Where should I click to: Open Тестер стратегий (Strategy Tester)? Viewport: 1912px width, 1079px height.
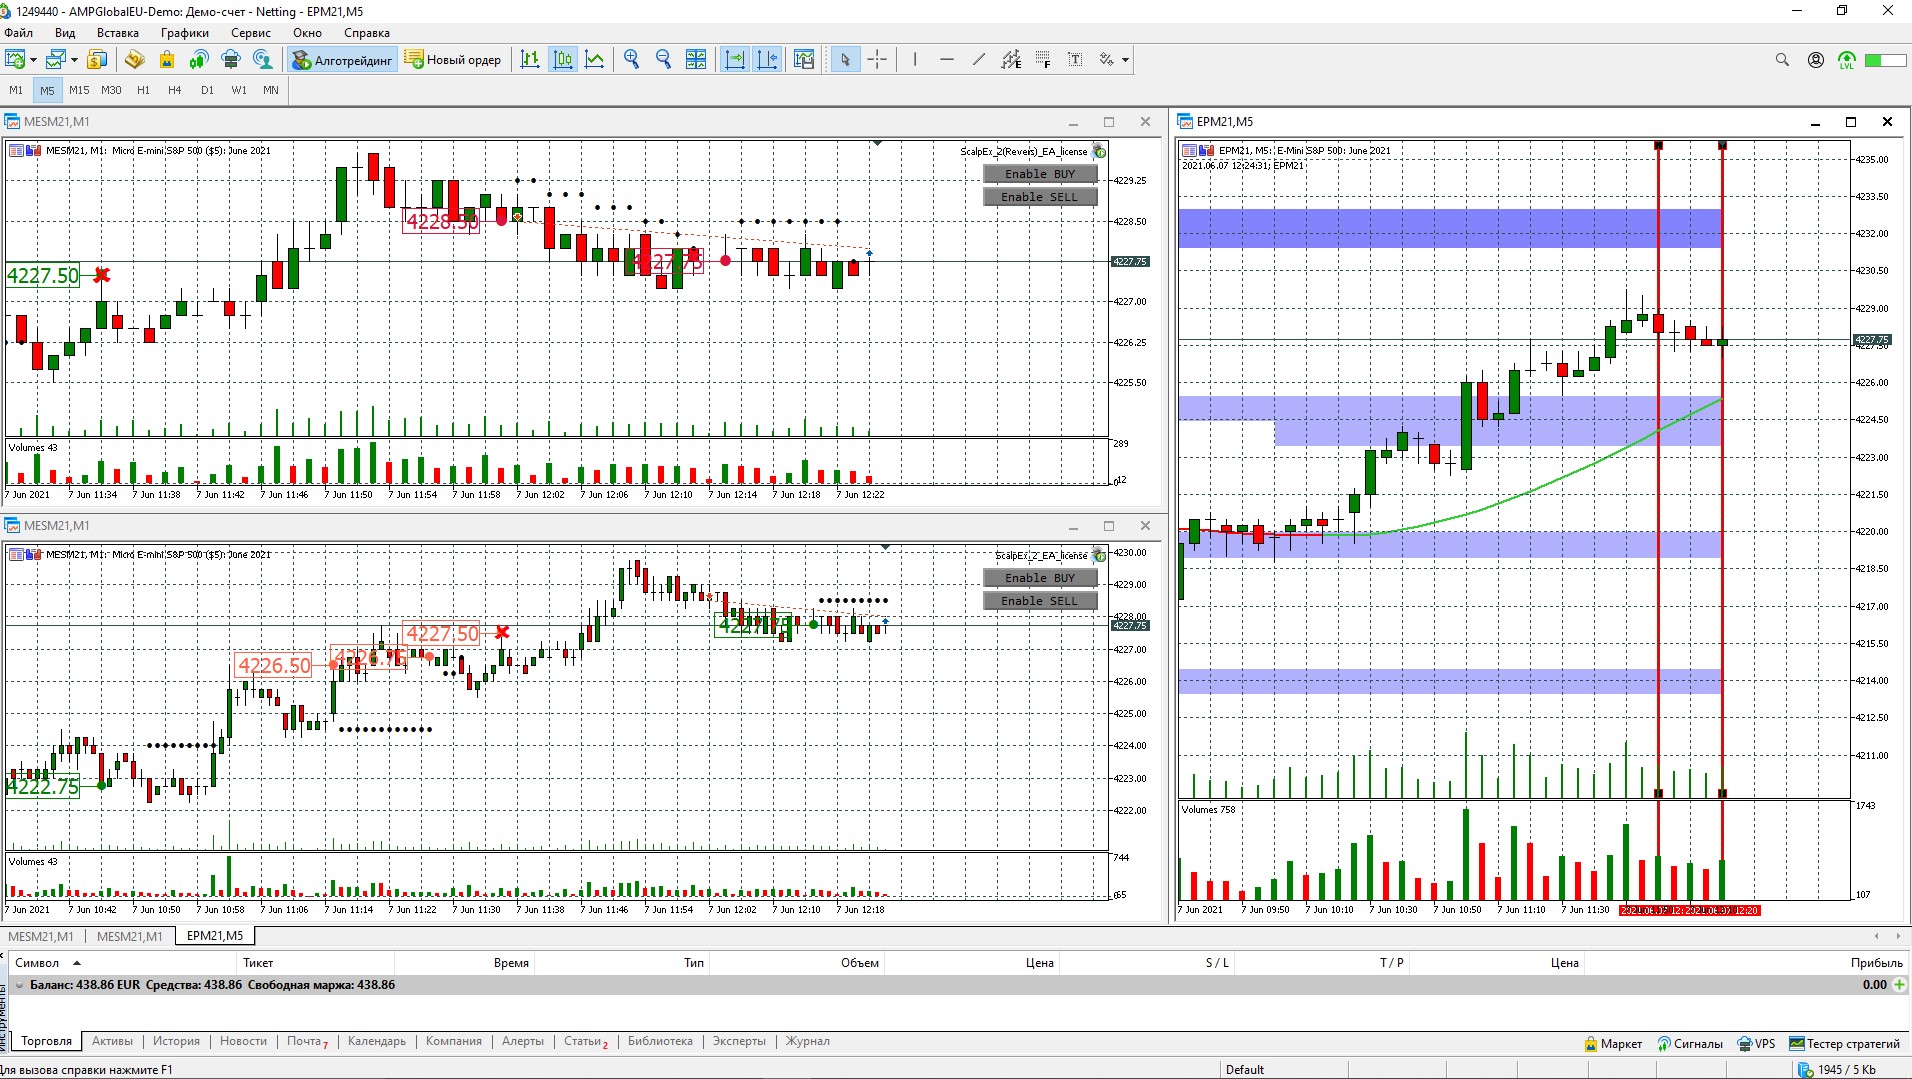pos(1844,1044)
